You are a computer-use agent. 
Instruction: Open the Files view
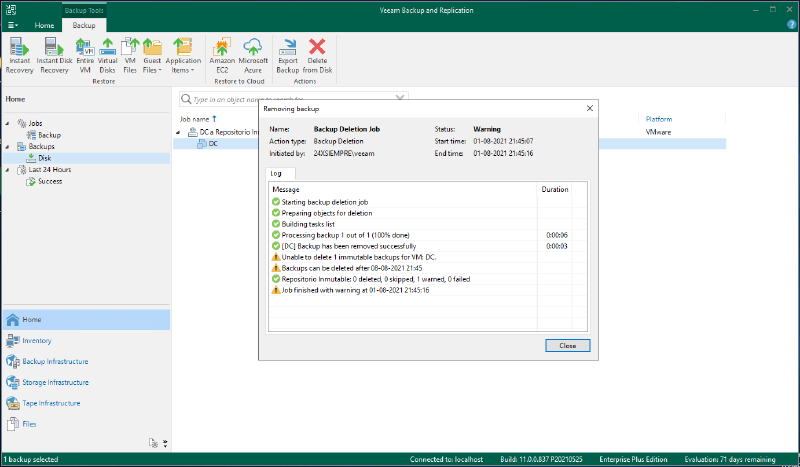pos(86,424)
